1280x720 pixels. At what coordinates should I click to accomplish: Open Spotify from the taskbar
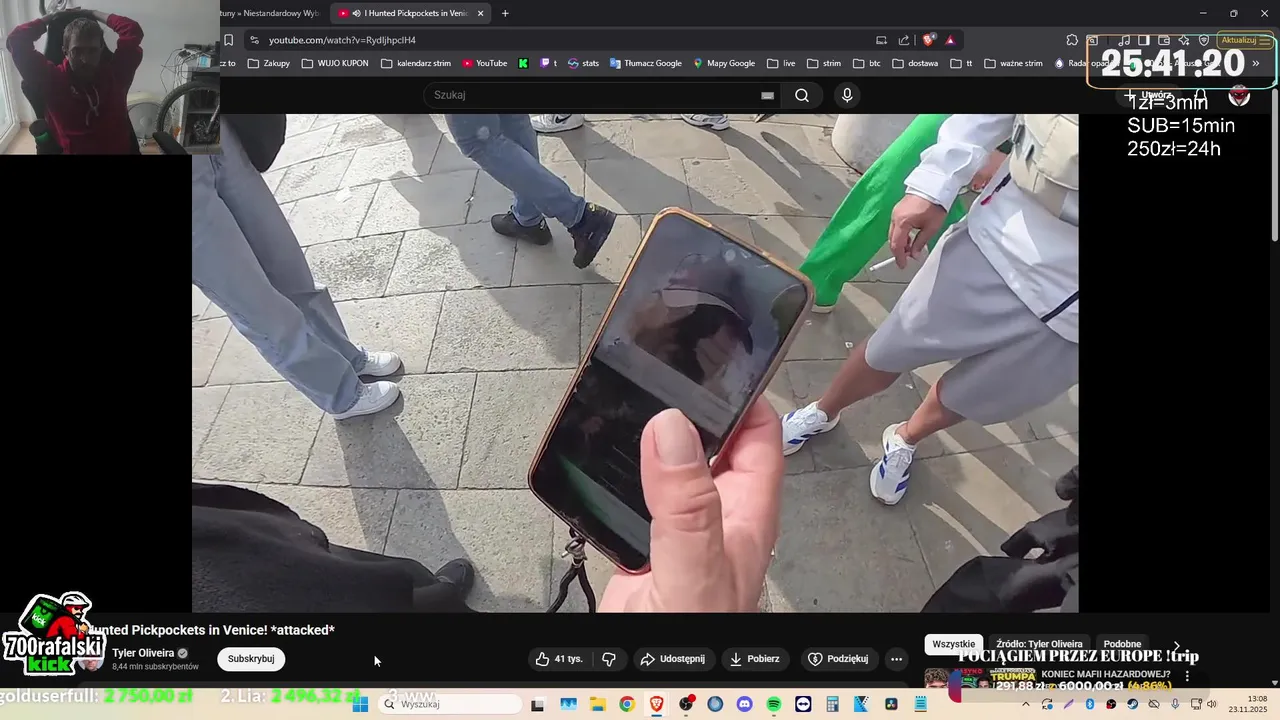[773, 704]
